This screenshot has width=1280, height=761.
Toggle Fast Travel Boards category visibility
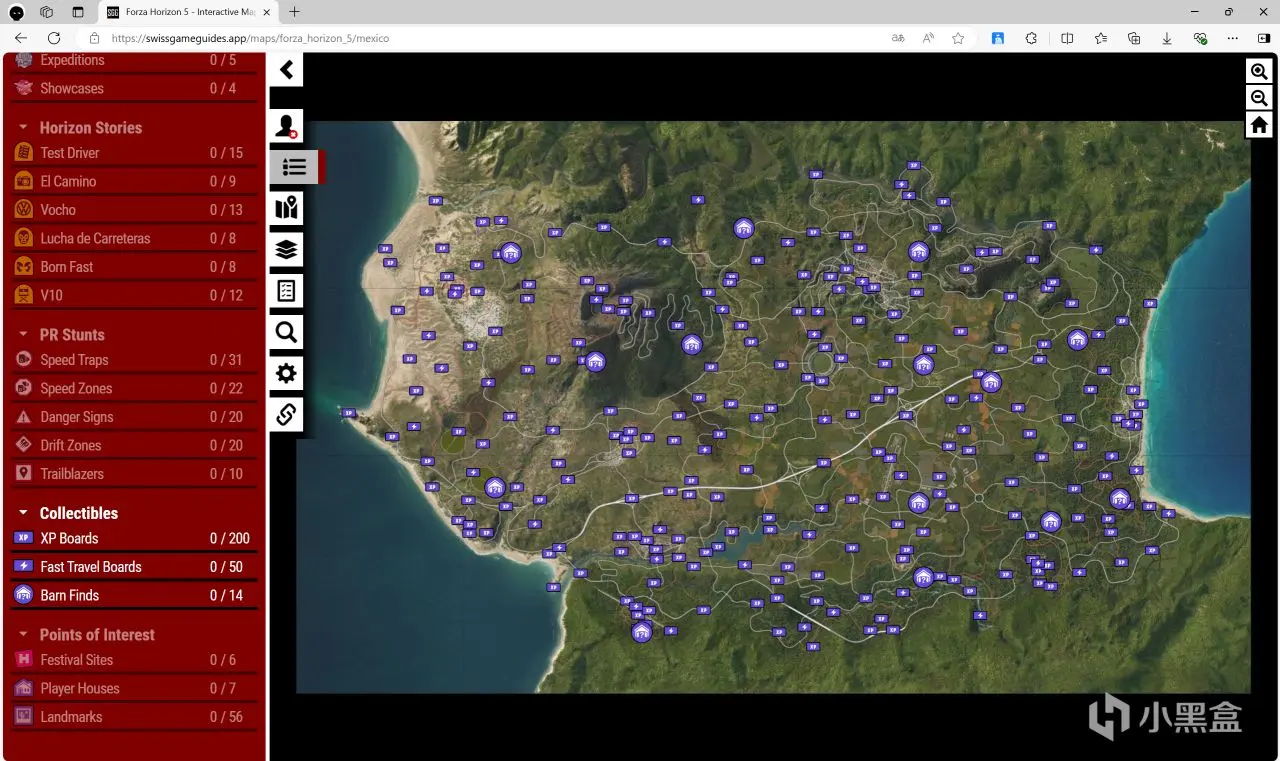pyautogui.click(x=134, y=567)
